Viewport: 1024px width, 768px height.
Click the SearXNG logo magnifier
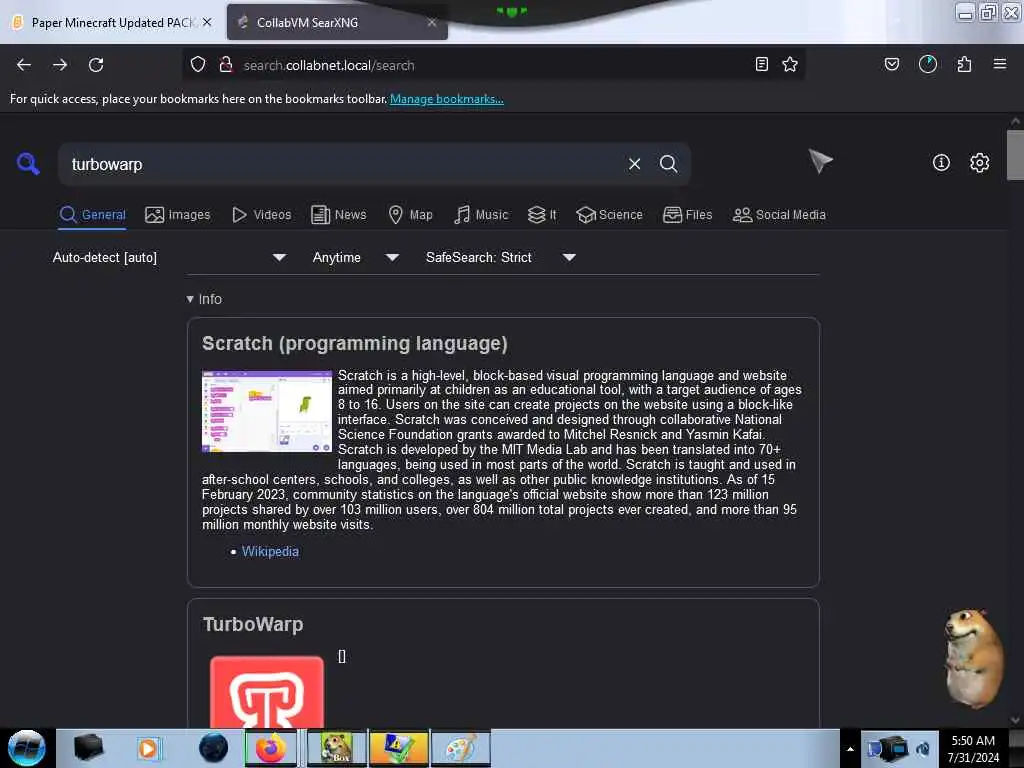28,163
